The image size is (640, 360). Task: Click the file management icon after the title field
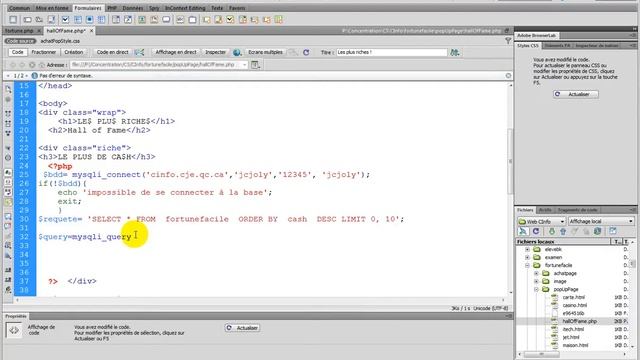455,52
